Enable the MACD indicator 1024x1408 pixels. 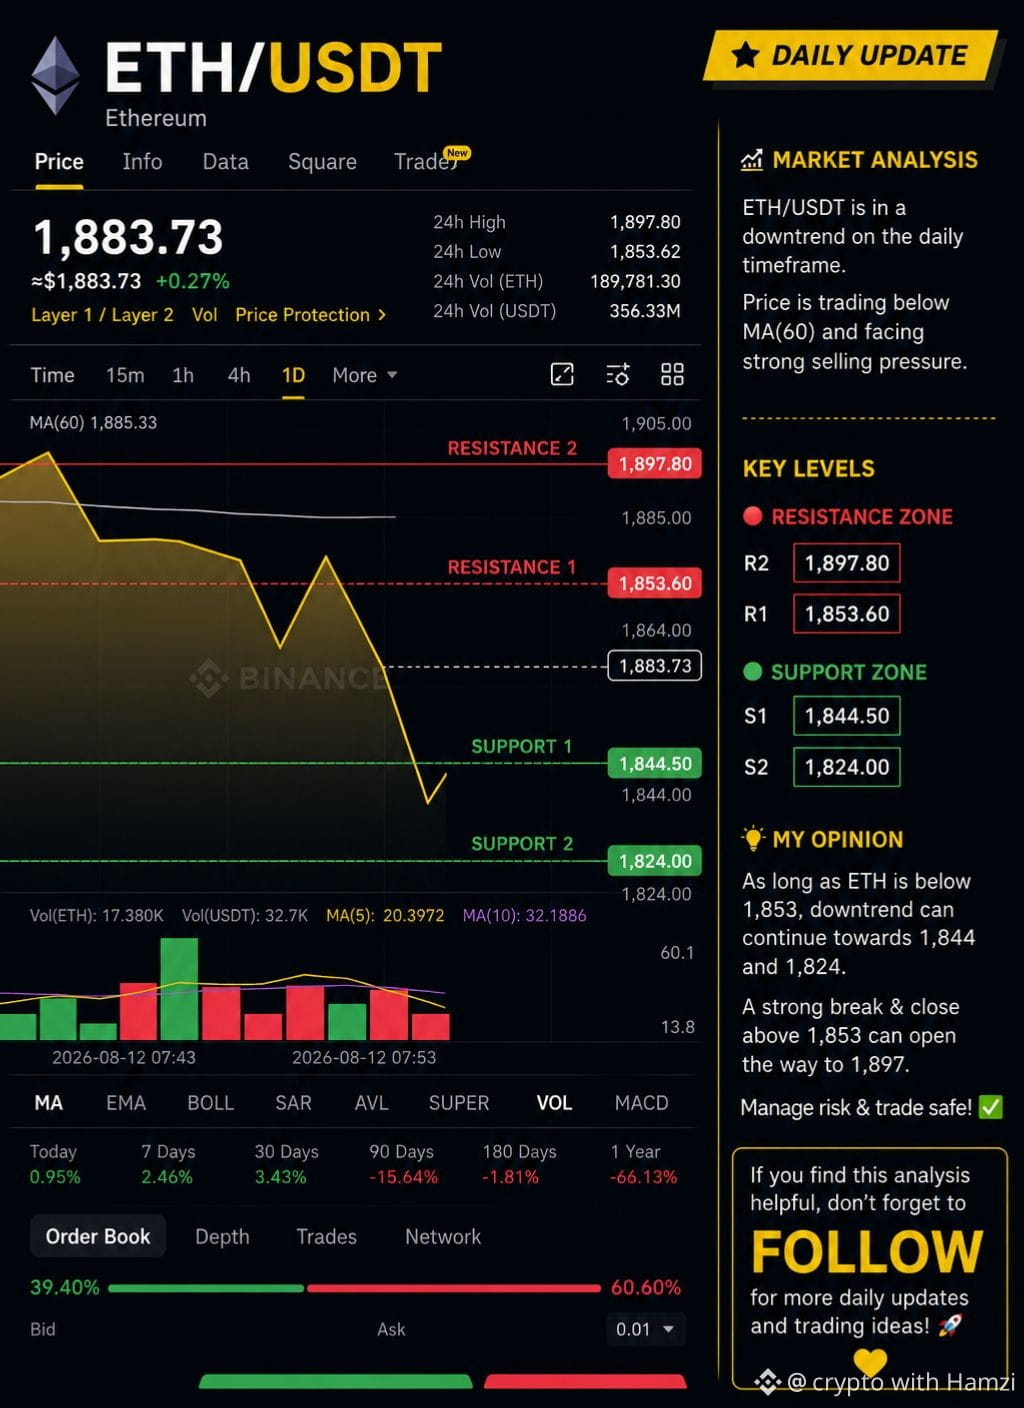click(641, 1103)
